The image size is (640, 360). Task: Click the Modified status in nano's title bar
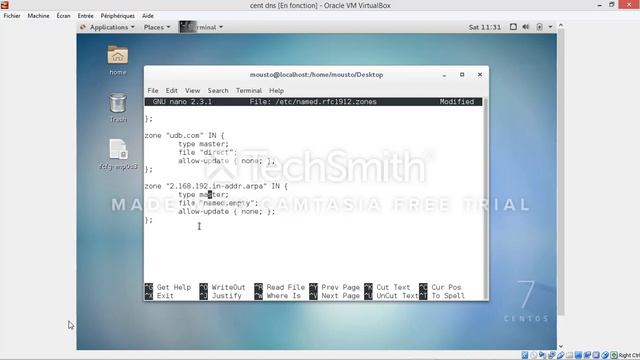457,102
